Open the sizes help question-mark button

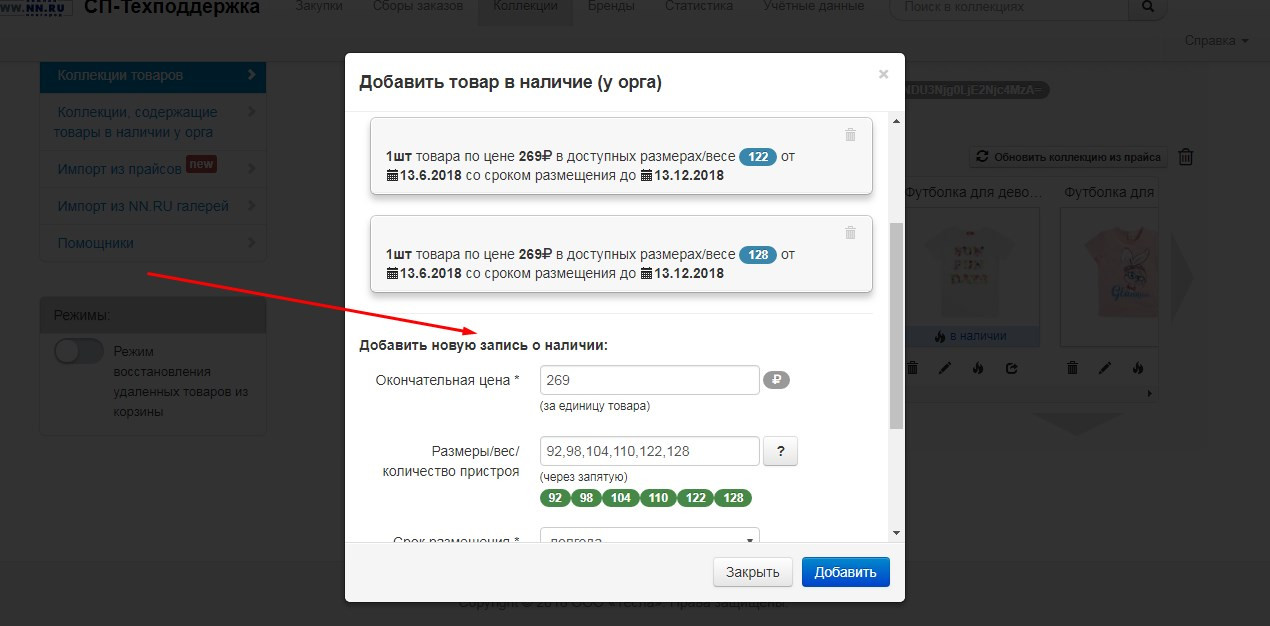780,451
